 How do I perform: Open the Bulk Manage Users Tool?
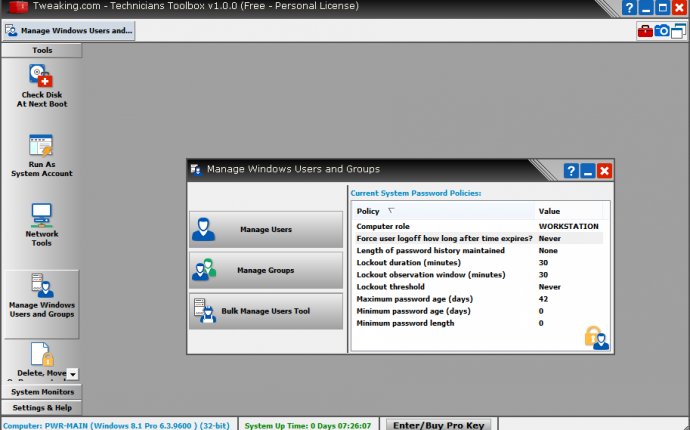[266, 311]
